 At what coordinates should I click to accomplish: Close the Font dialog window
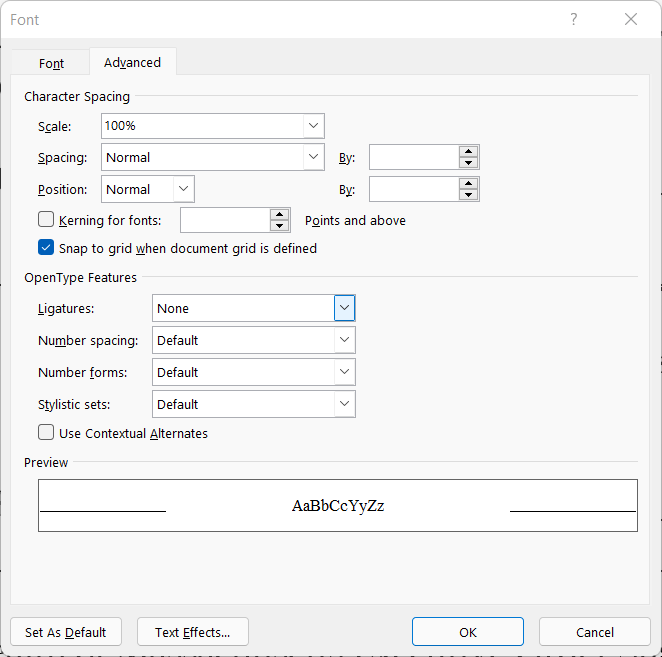click(631, 19)
